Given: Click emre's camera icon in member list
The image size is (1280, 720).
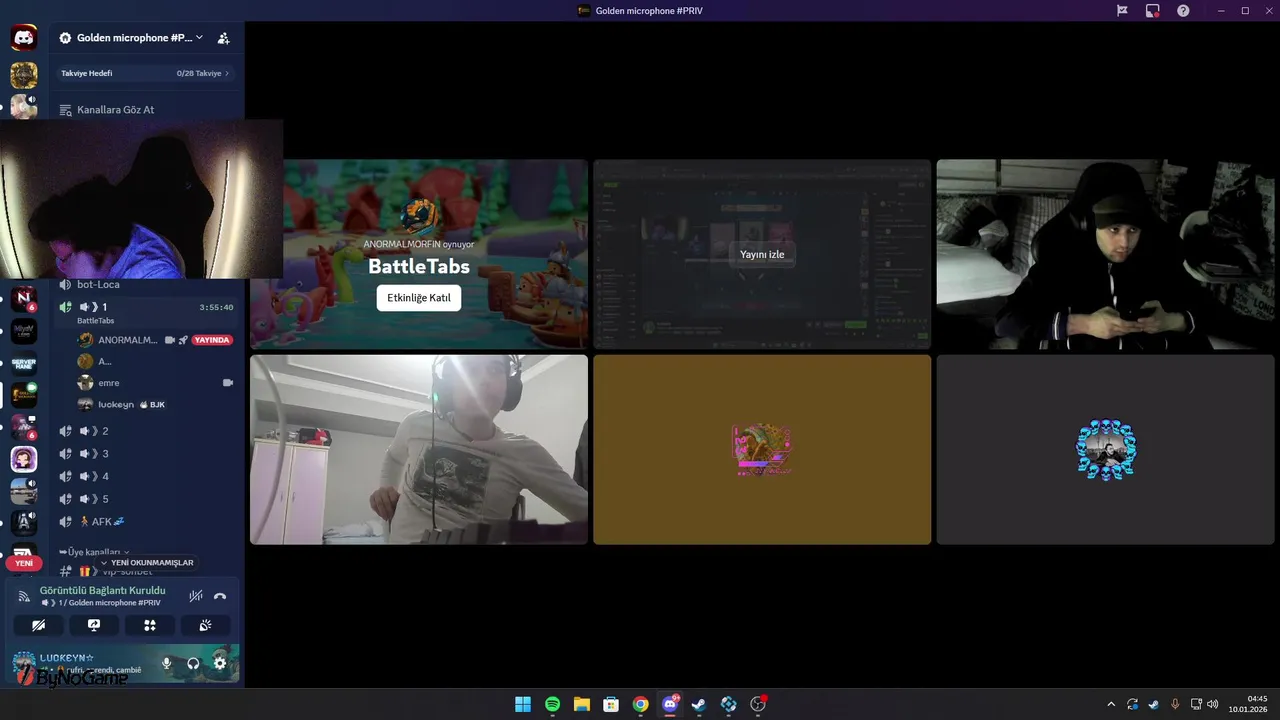Looking at the screenshot, I should coord(228,382).
